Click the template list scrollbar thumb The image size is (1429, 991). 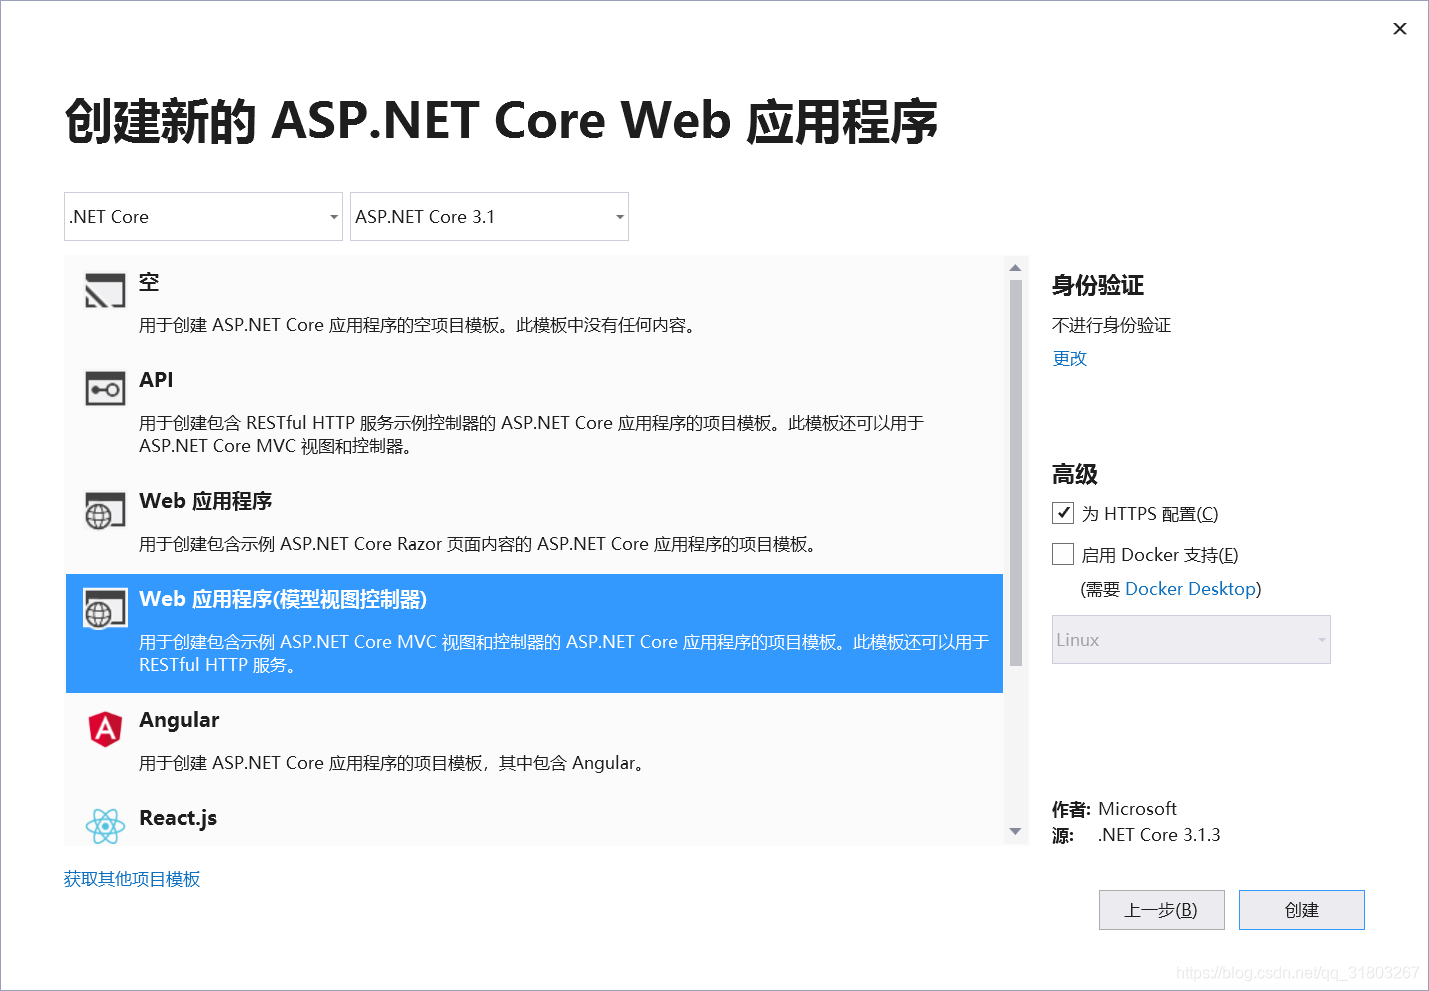click(1015, 472)
